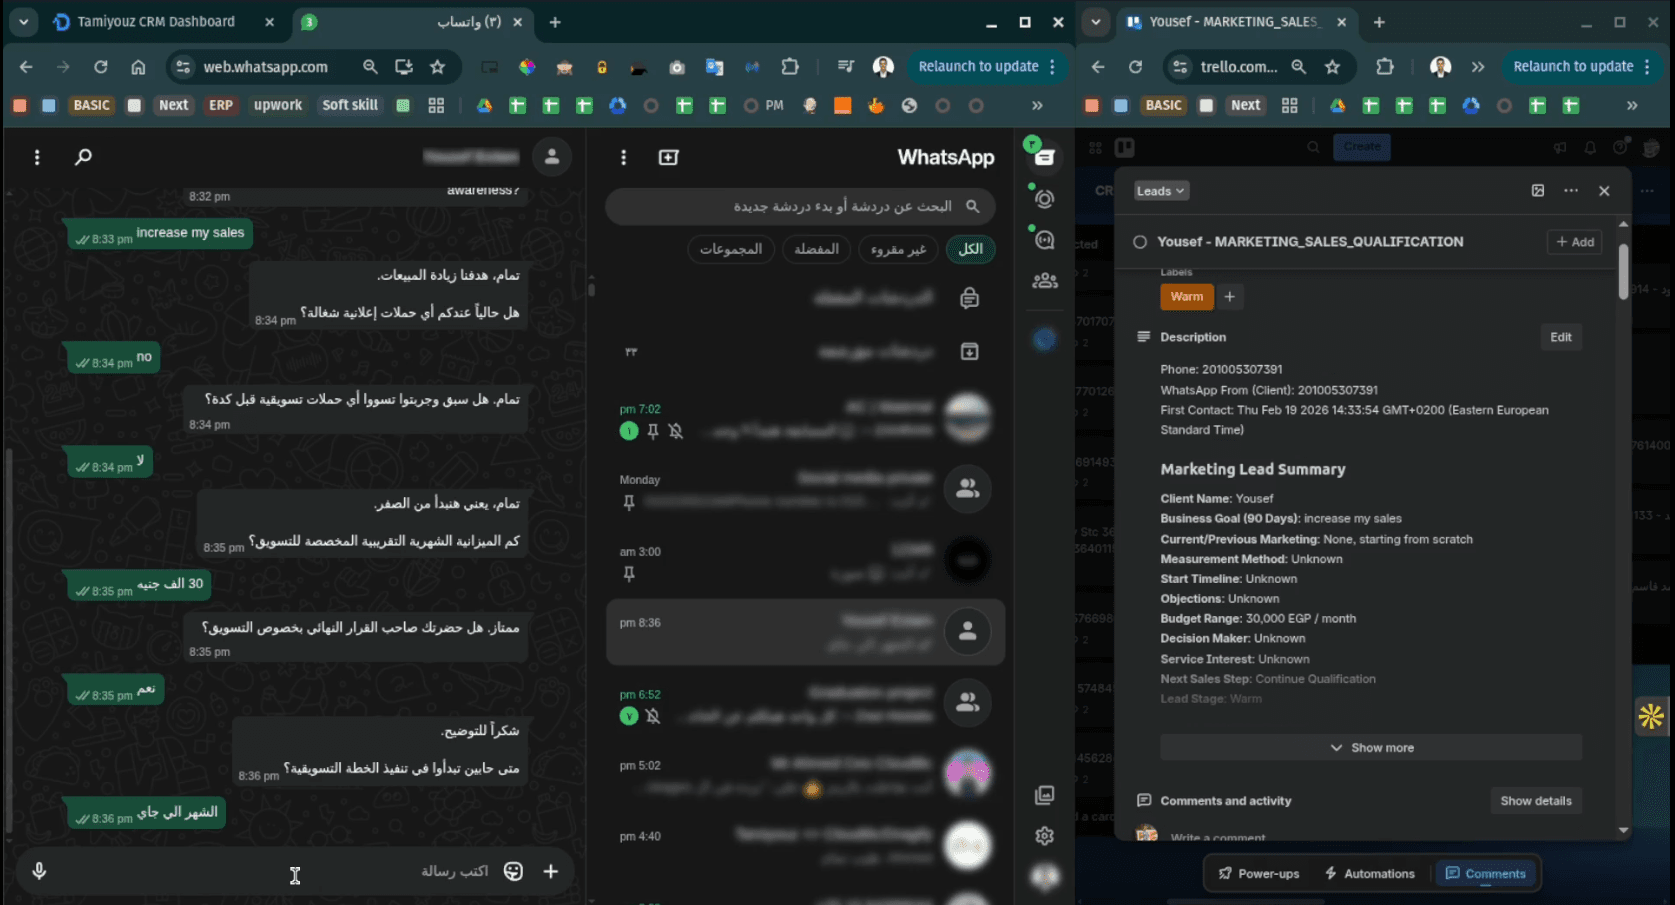The width and height of the screenshot is (1675, 905).
Task: Open WhatsApp chat list options menu
Action: coord(623,157)
